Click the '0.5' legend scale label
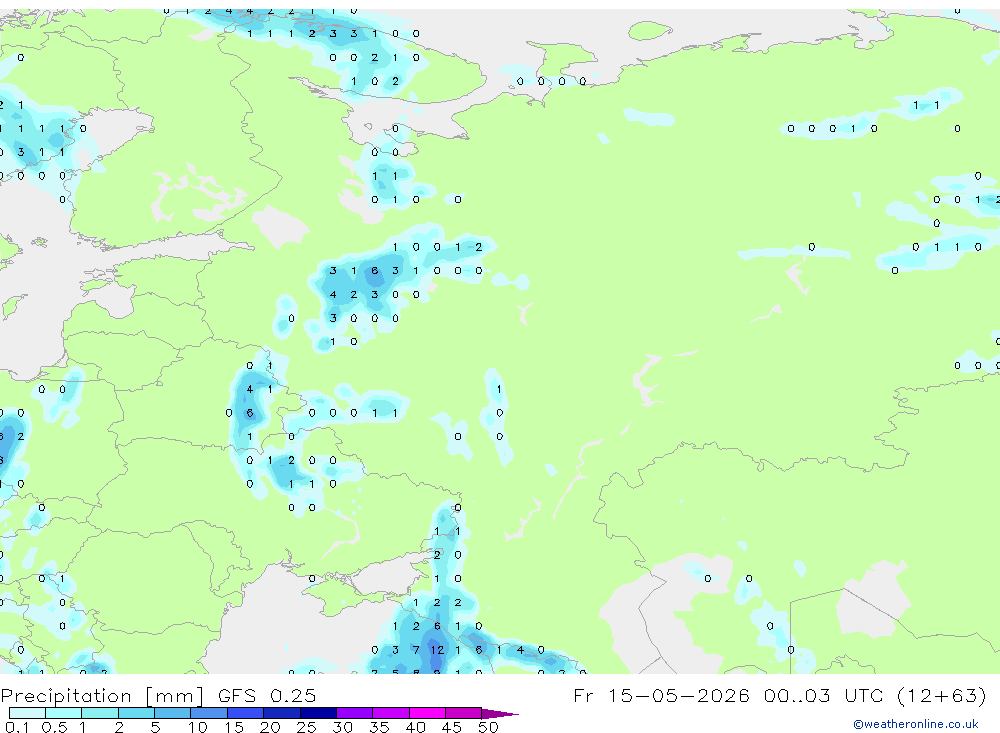 [54, 727]
